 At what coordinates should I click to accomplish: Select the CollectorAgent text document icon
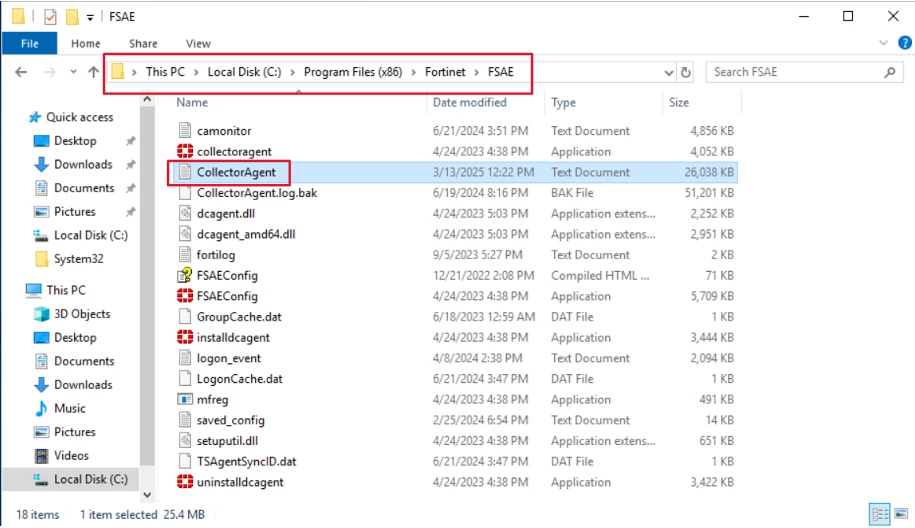pyautogui.click(x=185, y=172)
